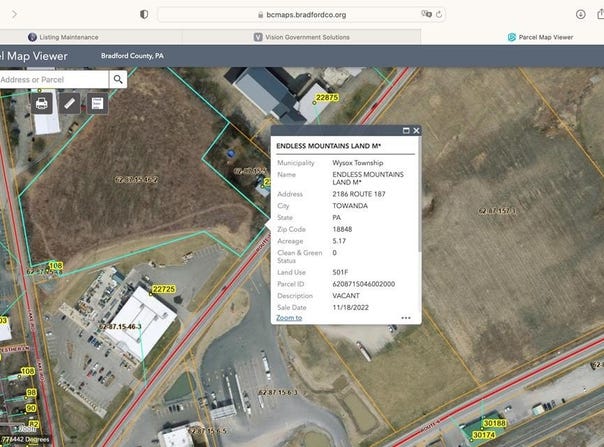Image resolution: width=604 pixels, height=447 pixels.
Task: Click parcel label 62-87-157-1
Action: 497,211
